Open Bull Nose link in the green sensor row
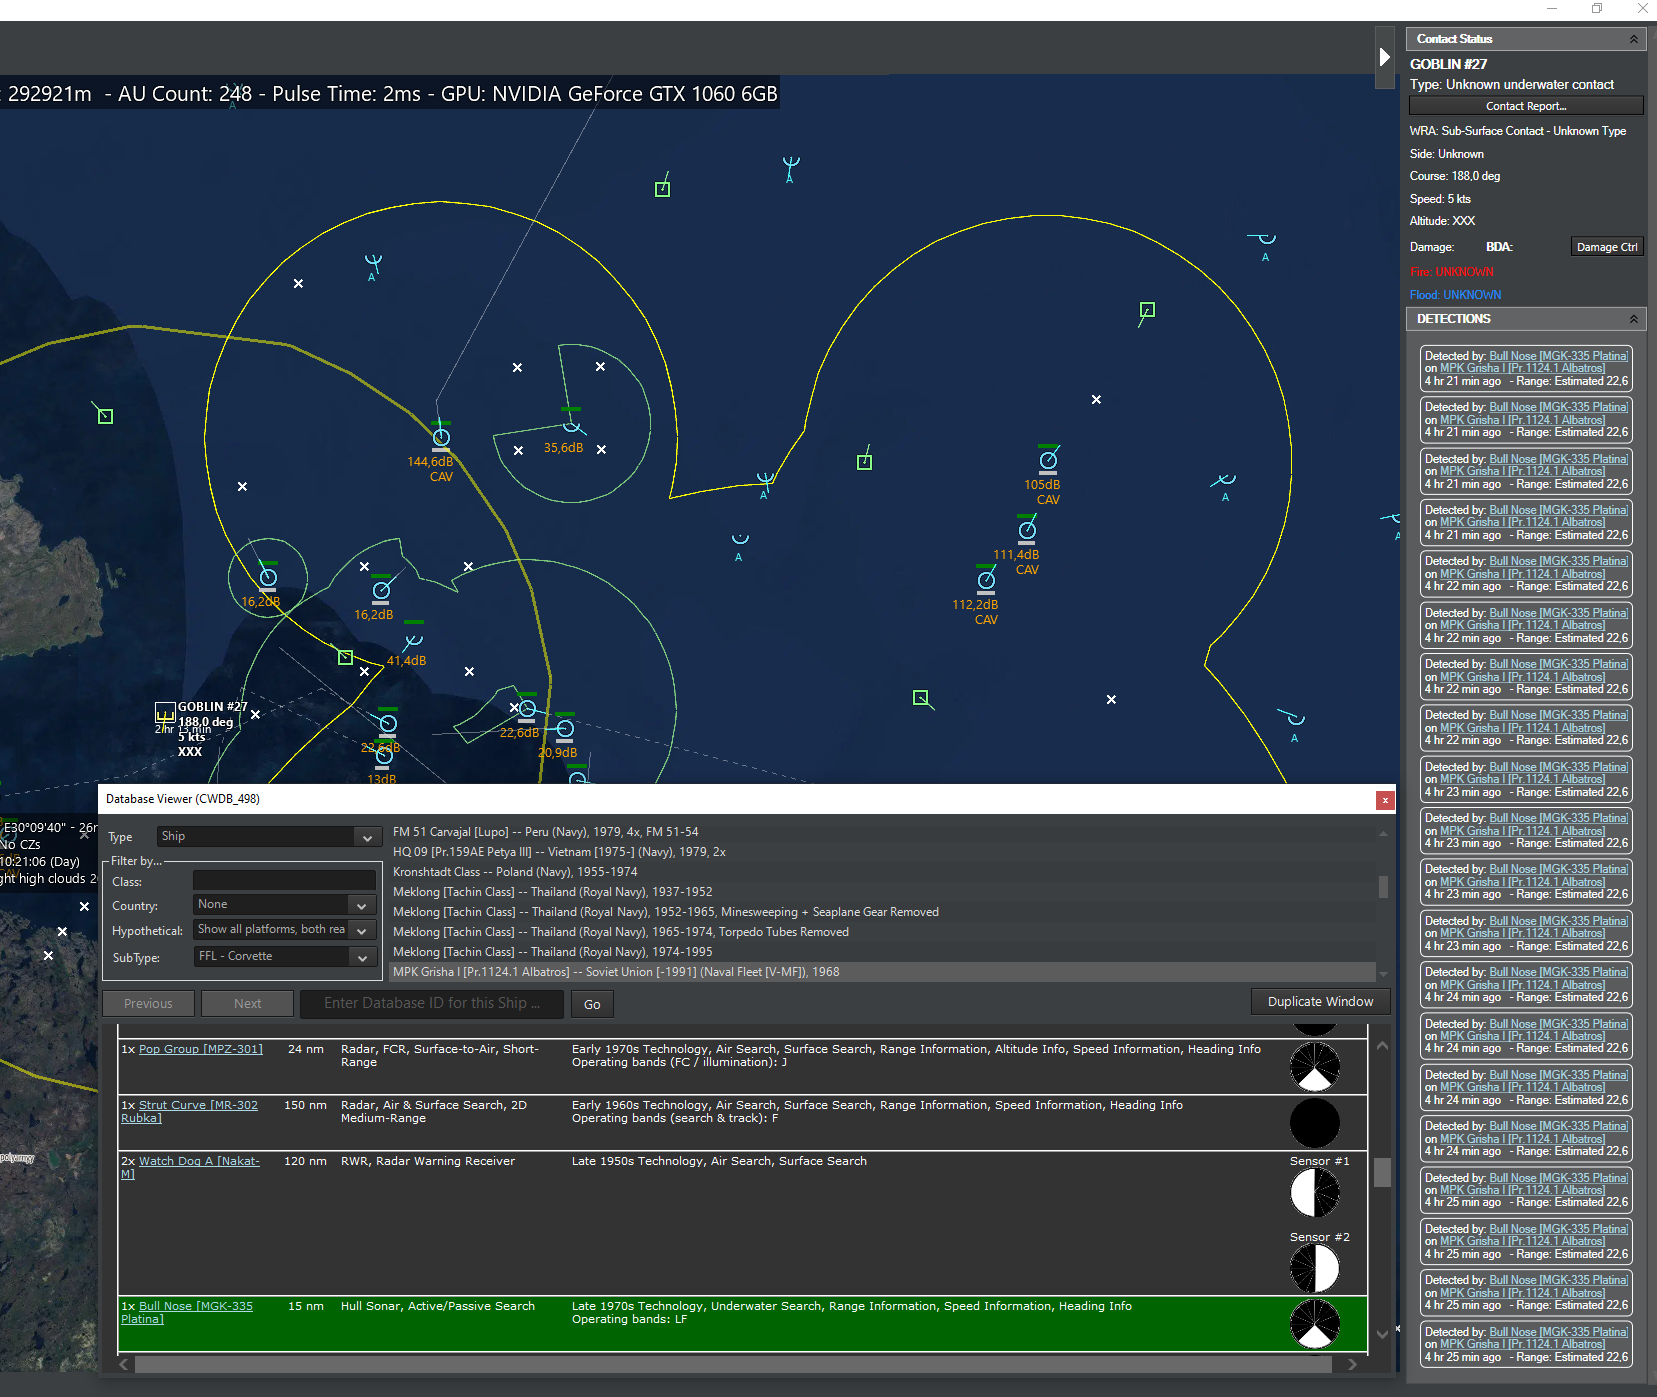Screen dimensions: 1657x1397 pos(187,1313)
